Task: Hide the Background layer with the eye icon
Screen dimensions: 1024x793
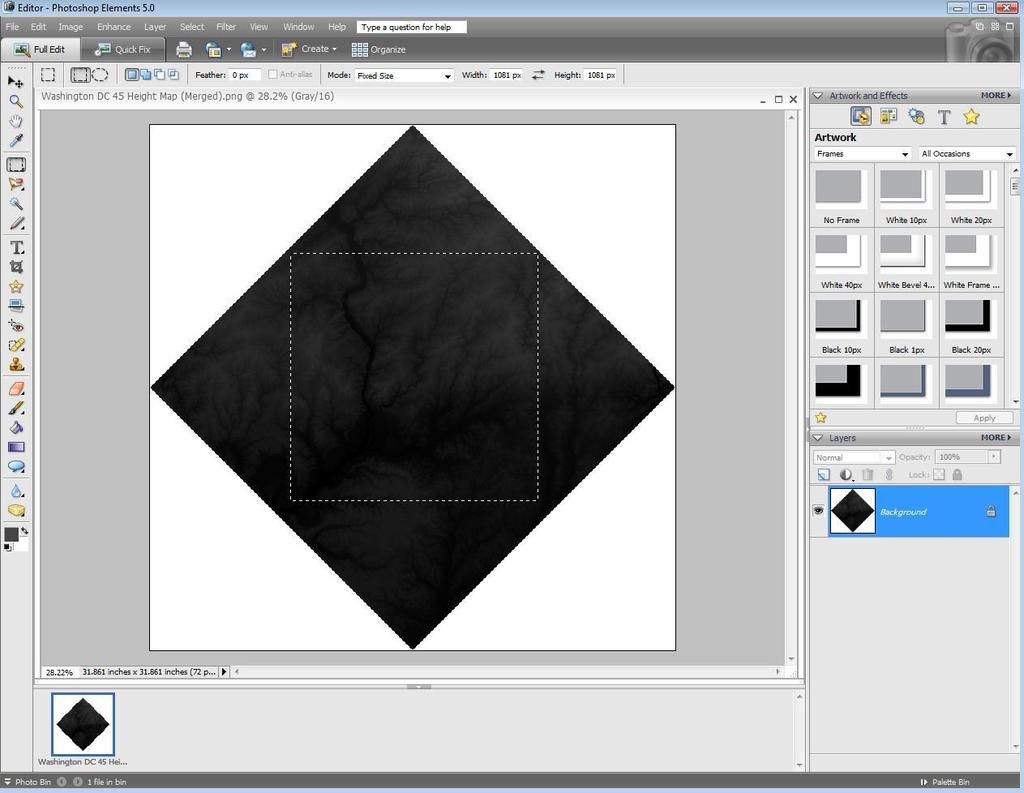Action: 818,511
